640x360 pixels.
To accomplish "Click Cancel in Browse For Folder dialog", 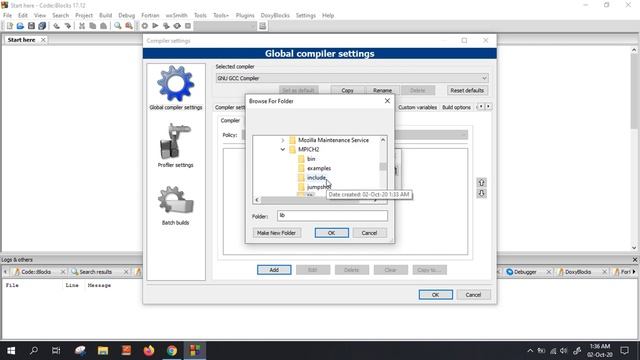I will pos(369,233).
